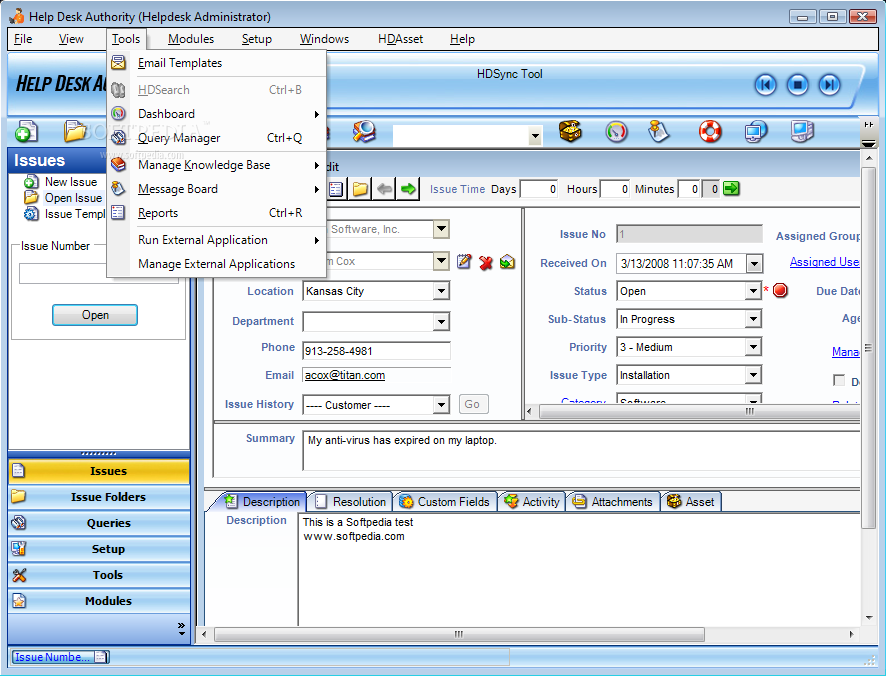Click the magnifier search toolbar icon
This screenshot has height=676, width=886.
click(364, 132)
